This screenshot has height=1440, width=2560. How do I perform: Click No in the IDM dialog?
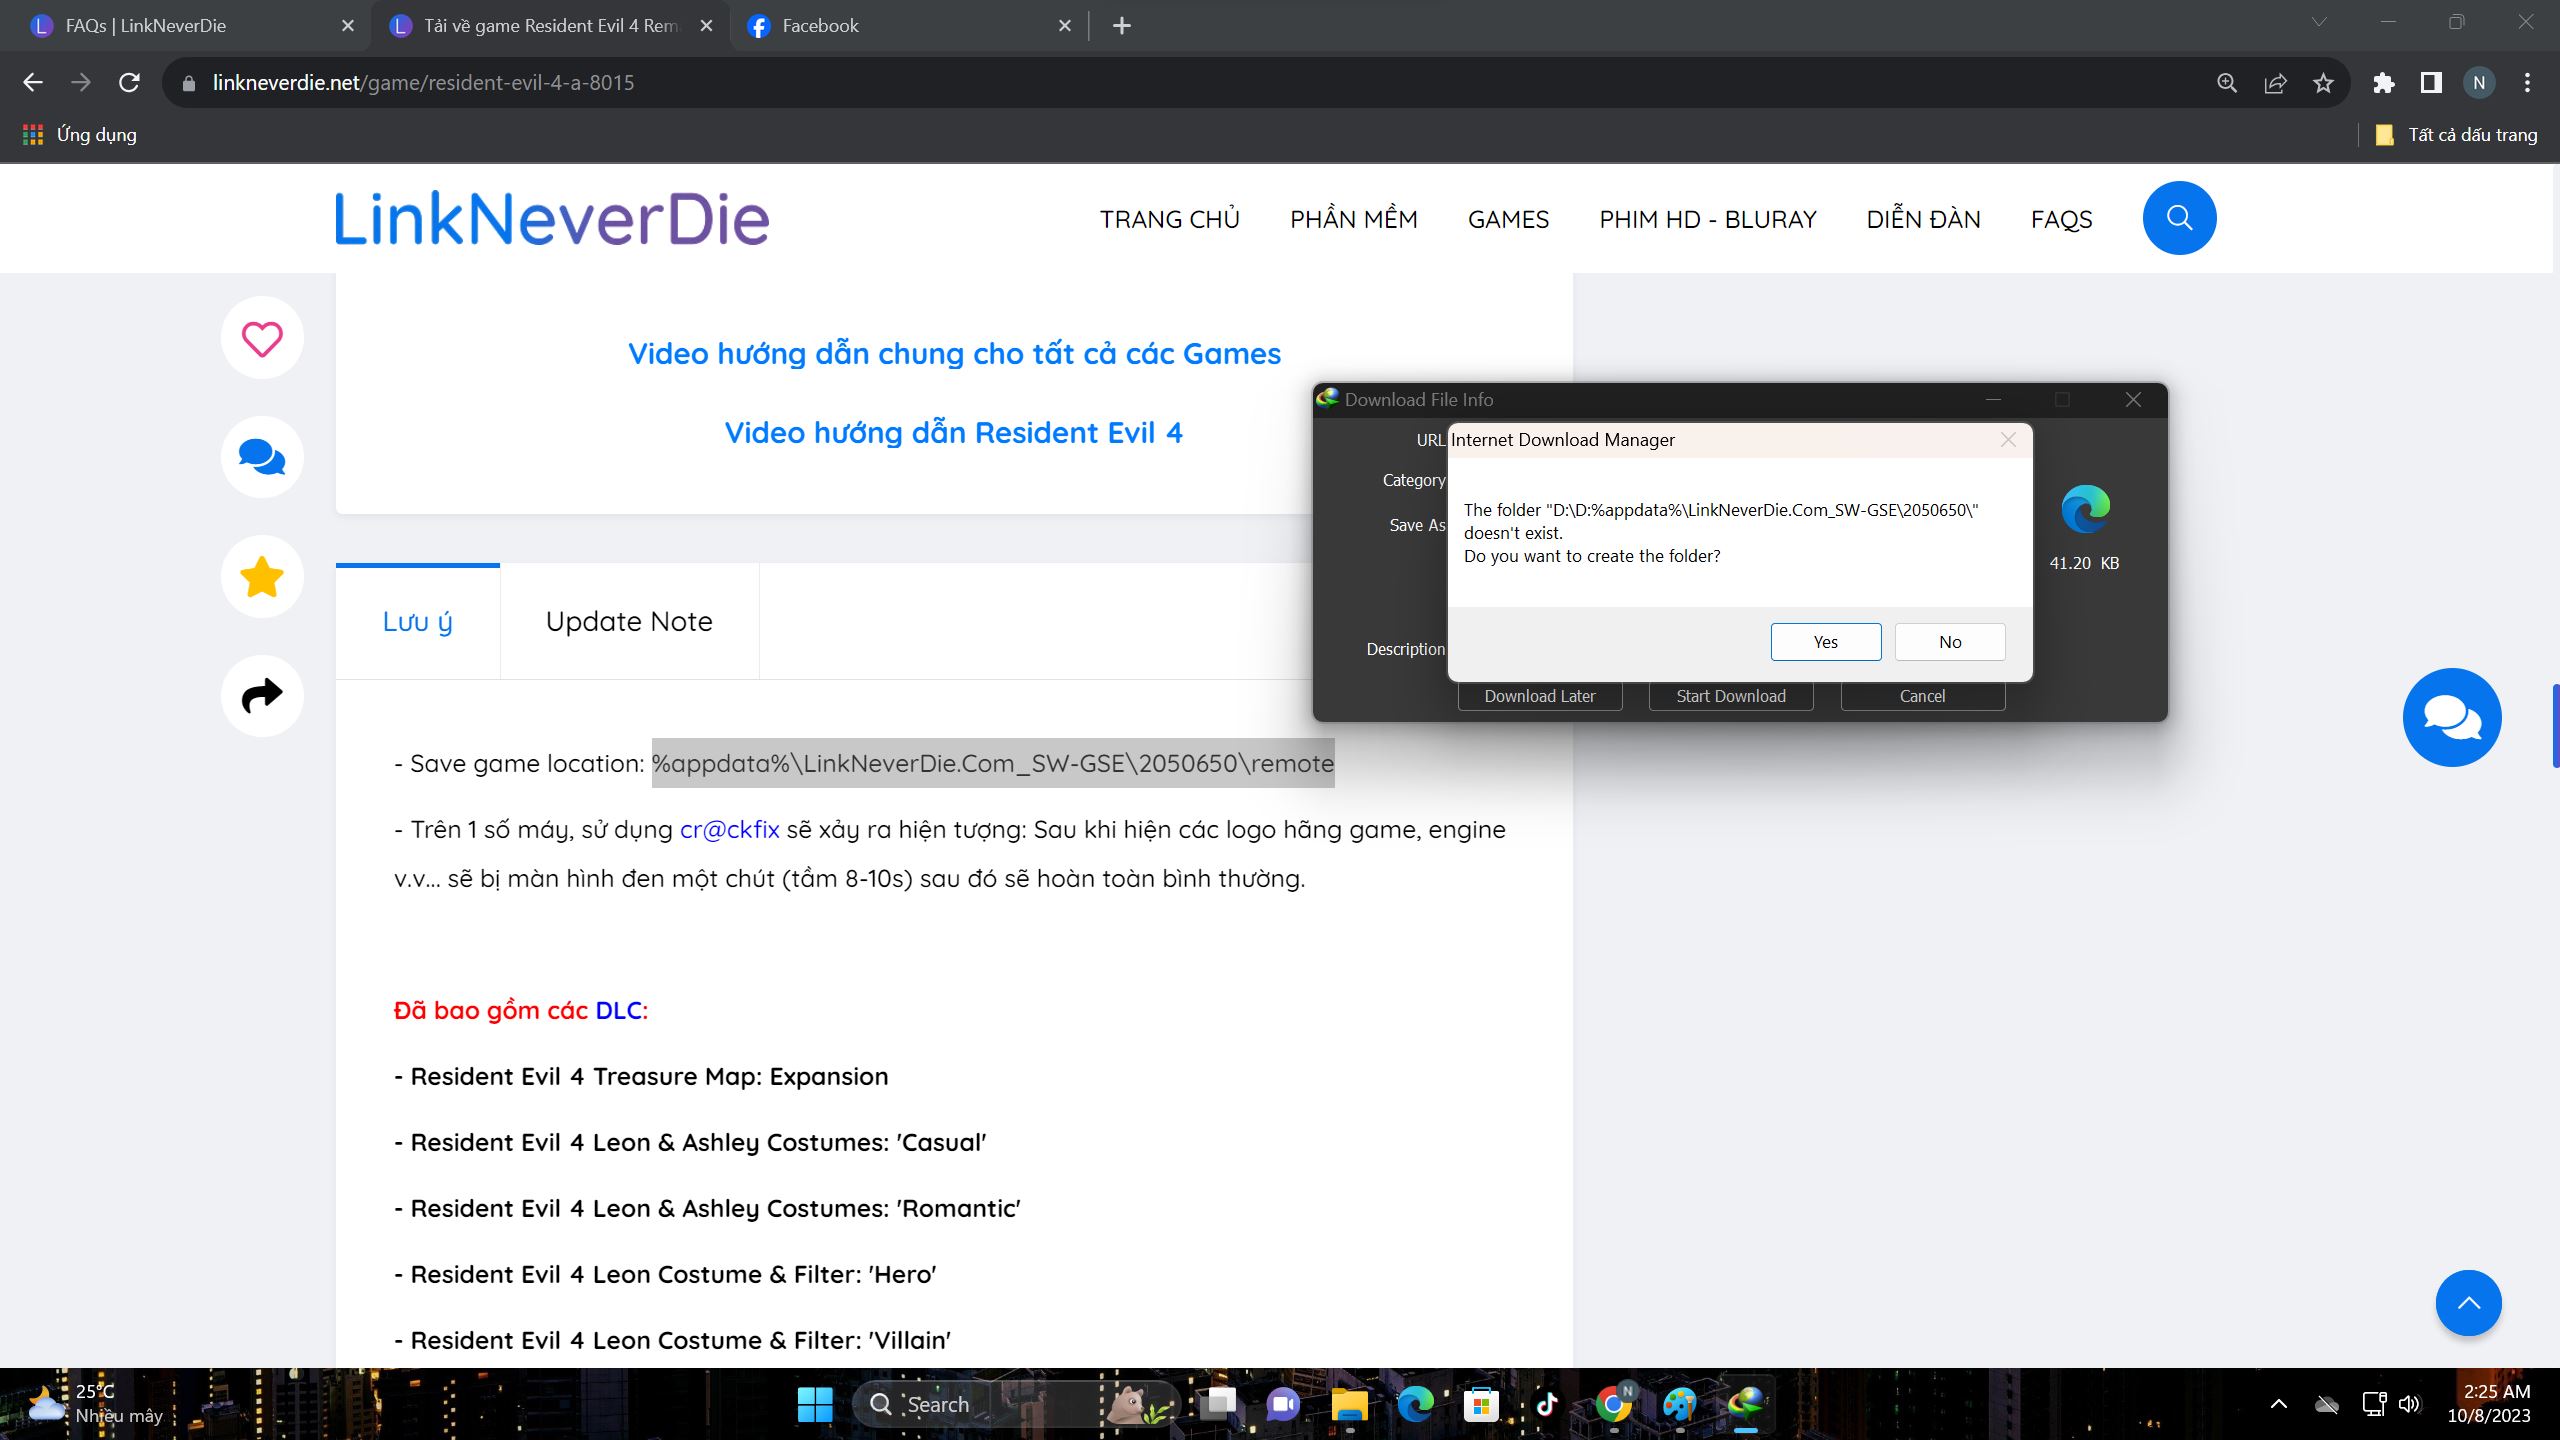tap(1949, 642)
